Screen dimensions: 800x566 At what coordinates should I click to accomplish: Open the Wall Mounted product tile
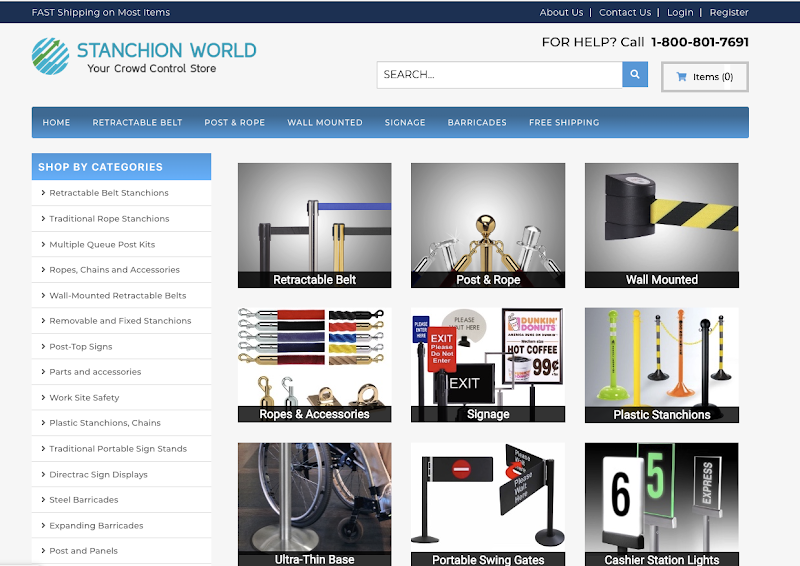(662, 225)
